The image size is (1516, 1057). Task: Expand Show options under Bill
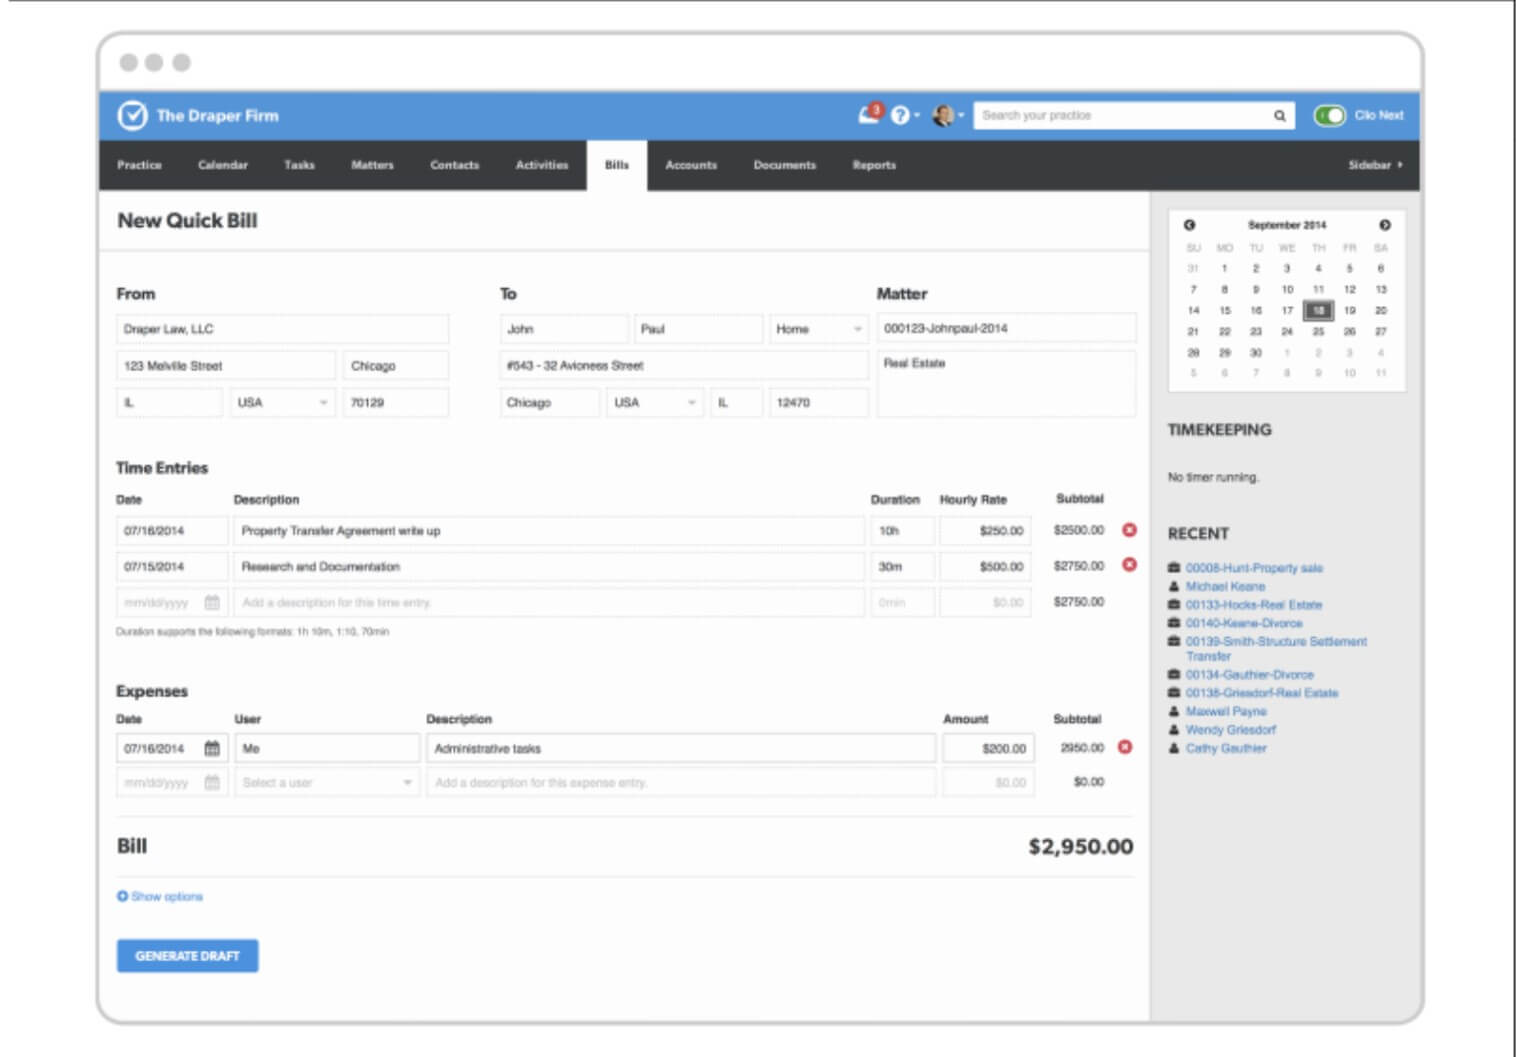tap(160, 896)
